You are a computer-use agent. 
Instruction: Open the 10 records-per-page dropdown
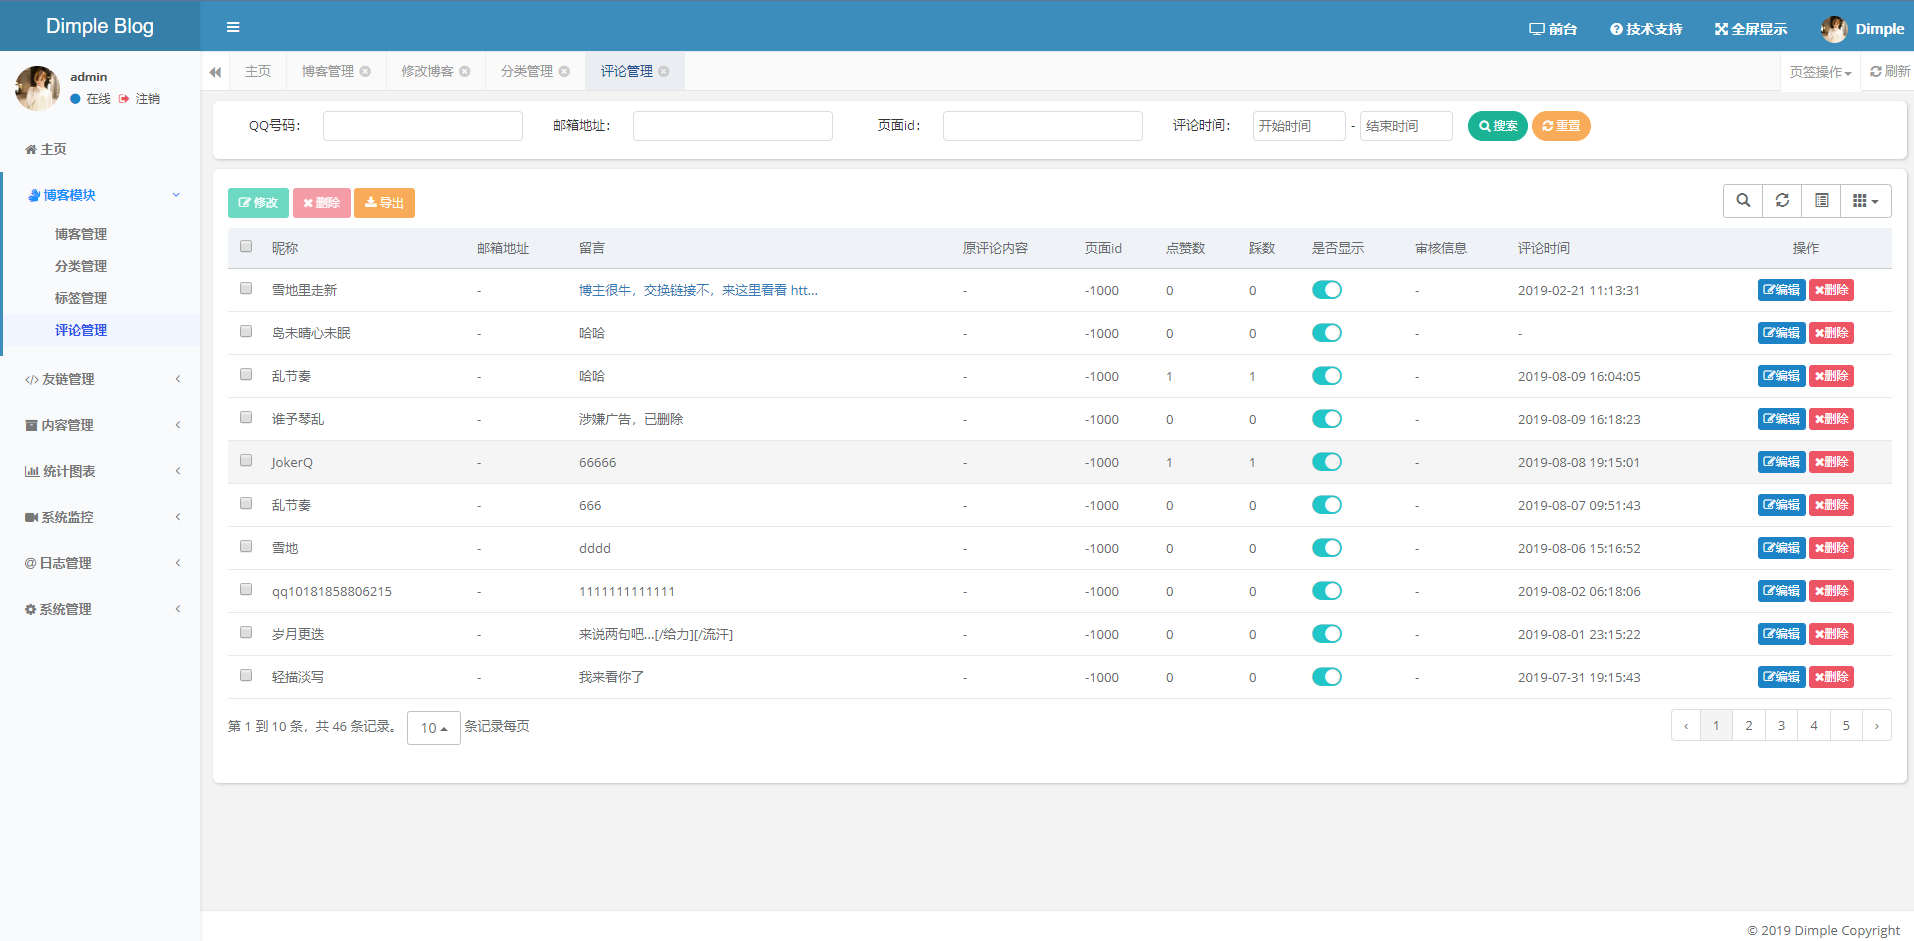pos(434,728)
